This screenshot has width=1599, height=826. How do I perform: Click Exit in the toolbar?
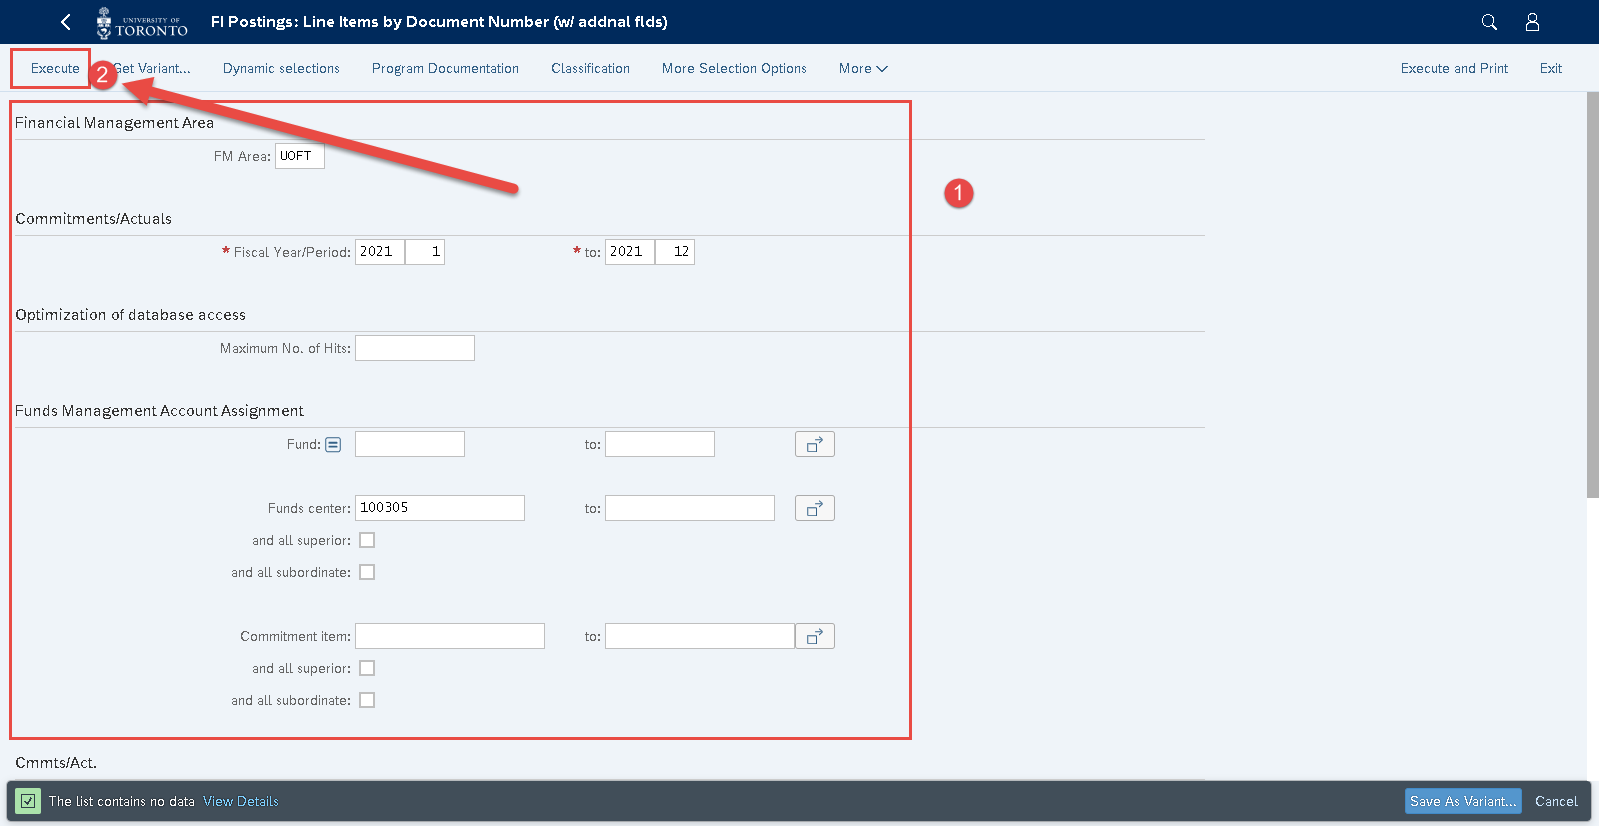pyautogui.click(x=1551, y=68)
